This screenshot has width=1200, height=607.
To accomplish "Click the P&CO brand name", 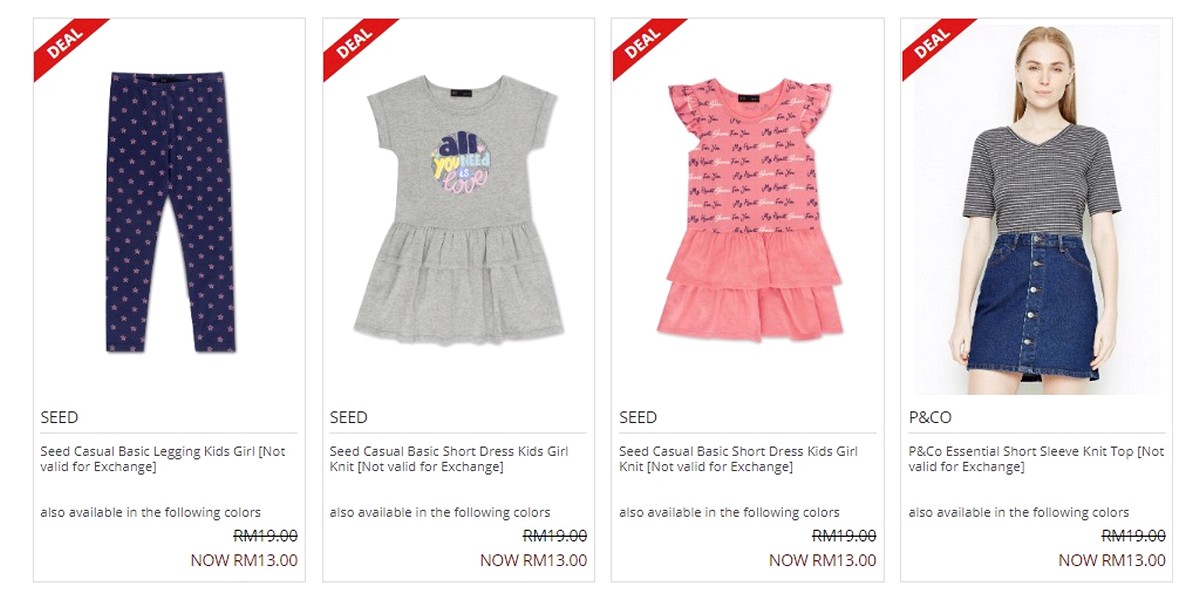I will click(x=930, y=417).
